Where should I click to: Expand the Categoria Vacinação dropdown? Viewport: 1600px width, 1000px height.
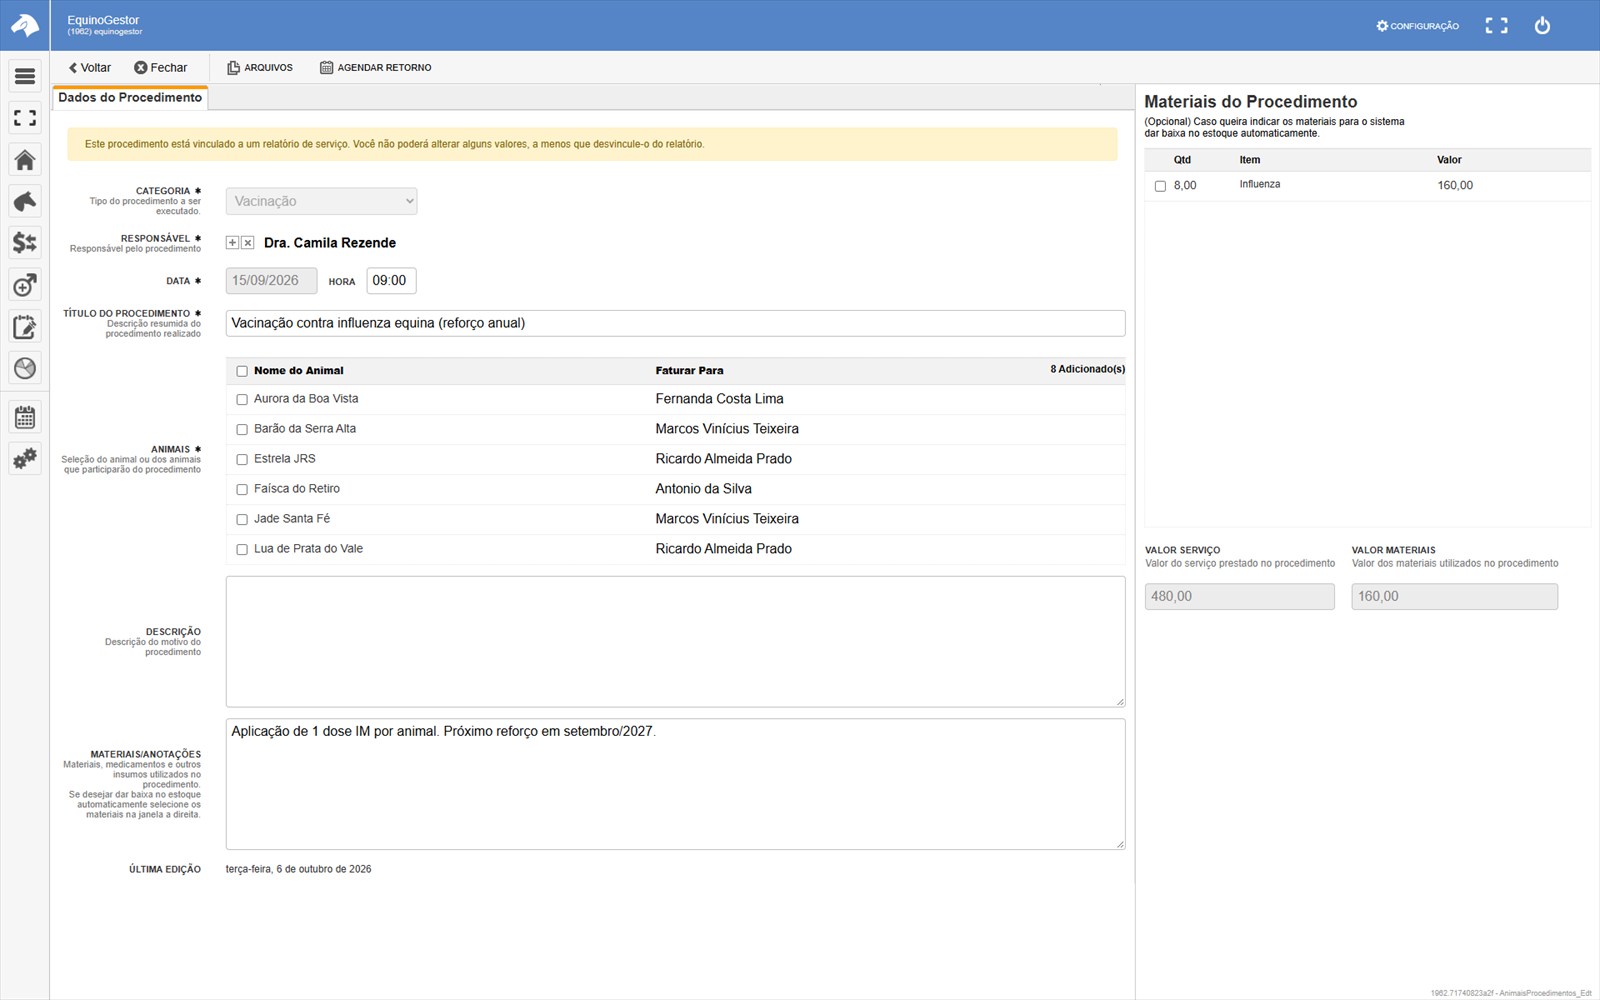(x=321, y=201)
